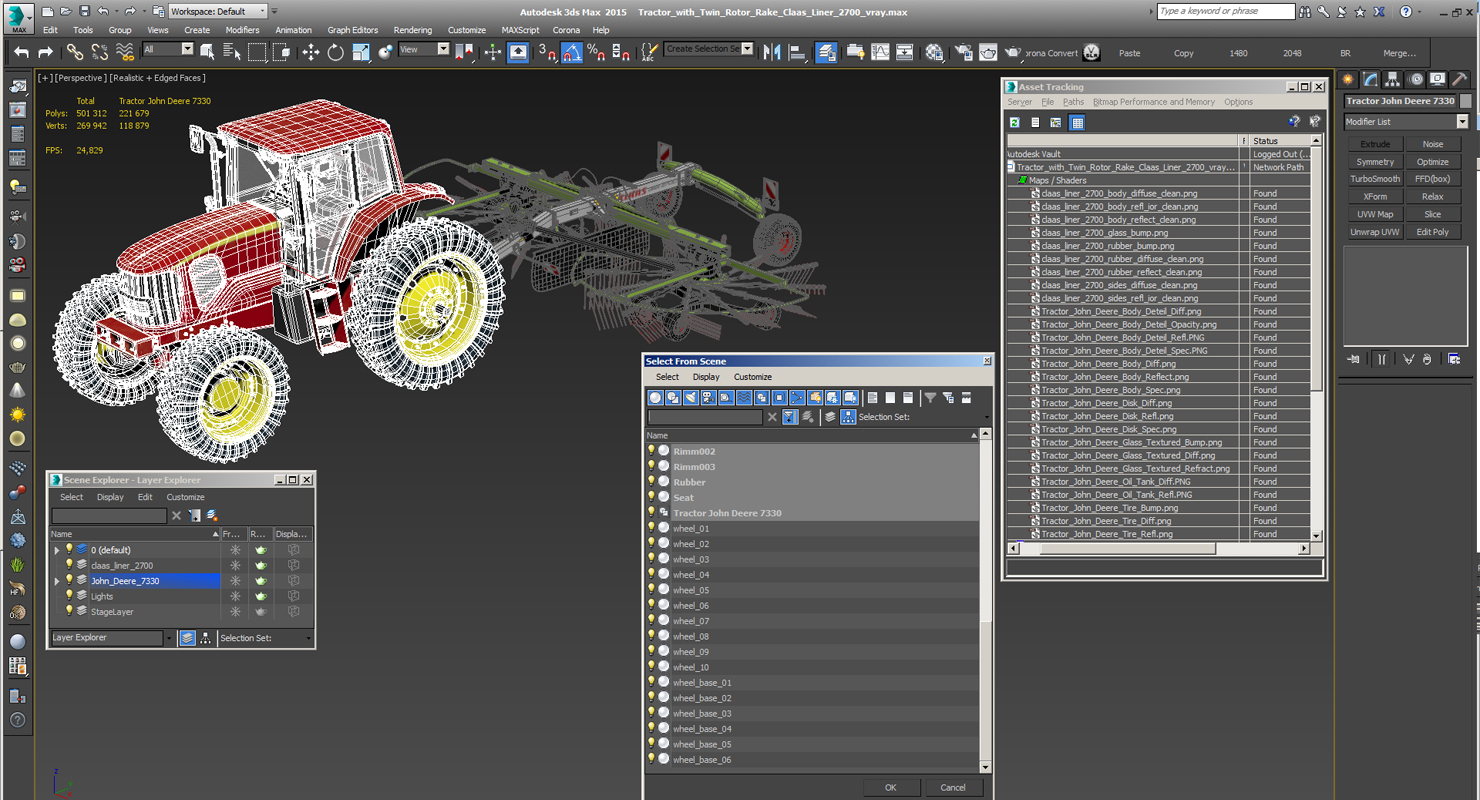Activate the Select and Move tool

coord(310,52)
